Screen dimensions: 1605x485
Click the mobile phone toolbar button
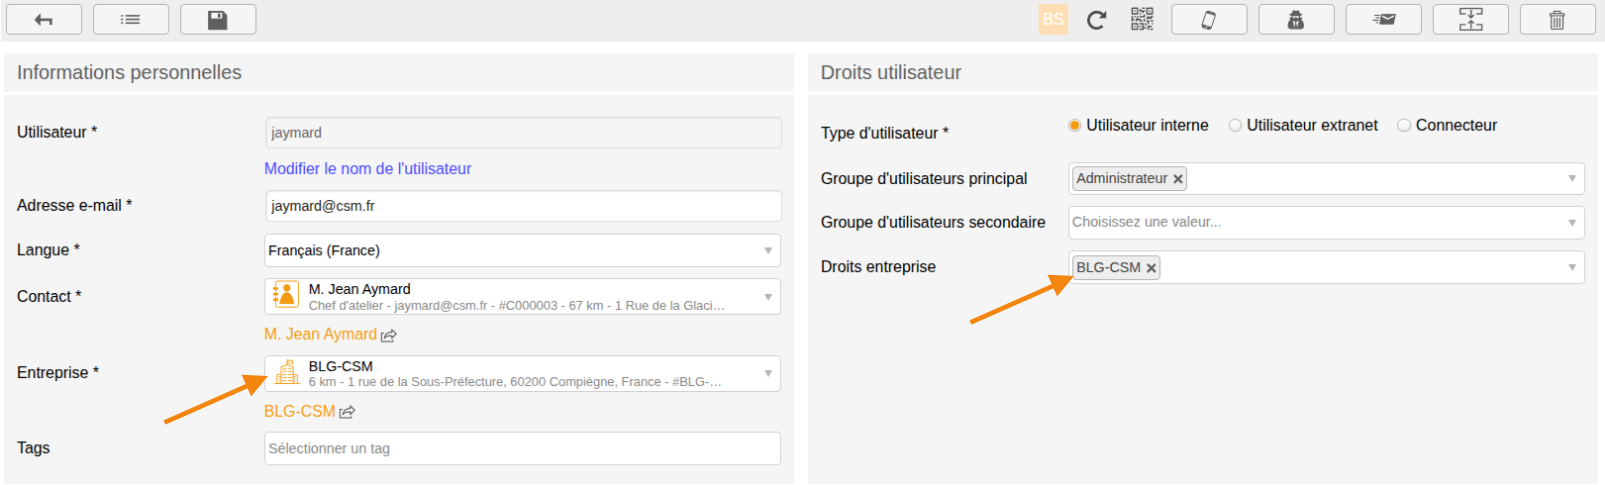click(x=1209, y=19)
